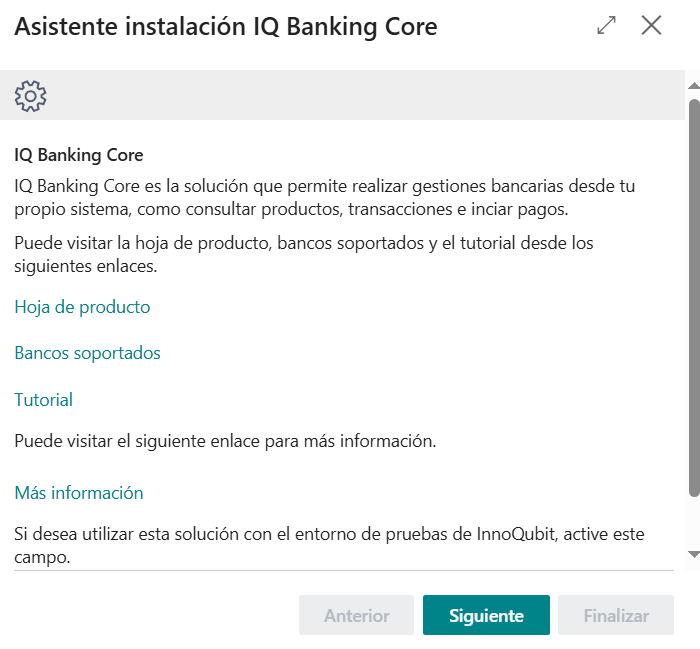Click the settings gear icon

point(31,96)
